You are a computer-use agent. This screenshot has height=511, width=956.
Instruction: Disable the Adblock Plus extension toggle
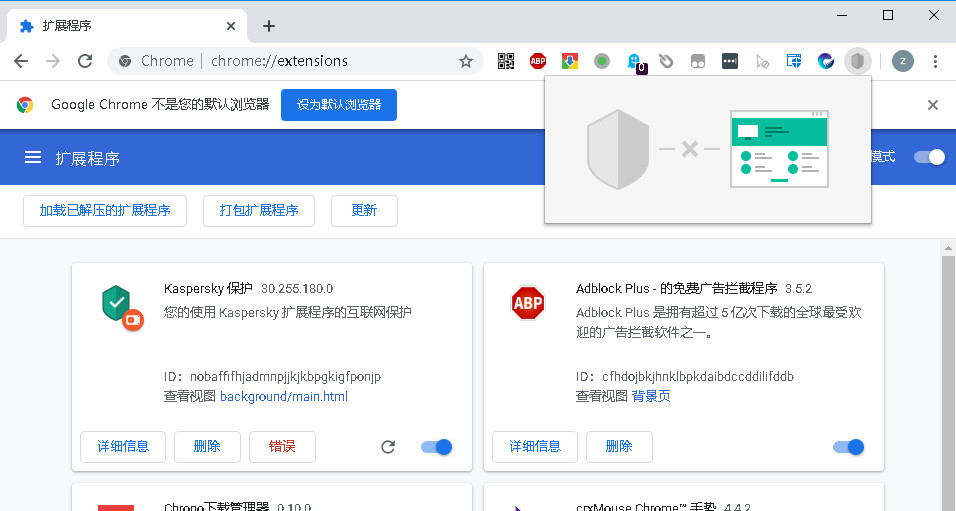(x=849, y=447)
